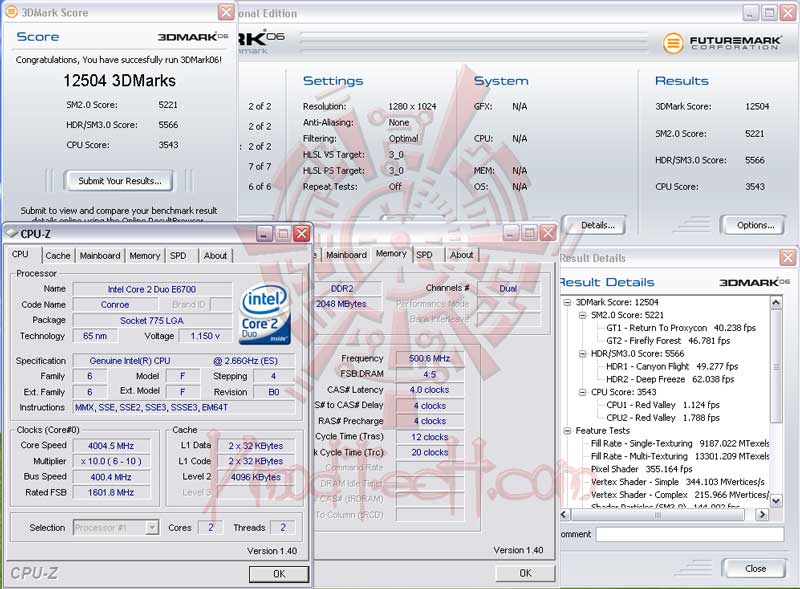Close the Result Details window
Image resolution: width=800 pixels, height=589 pixels.
(788, 257)
